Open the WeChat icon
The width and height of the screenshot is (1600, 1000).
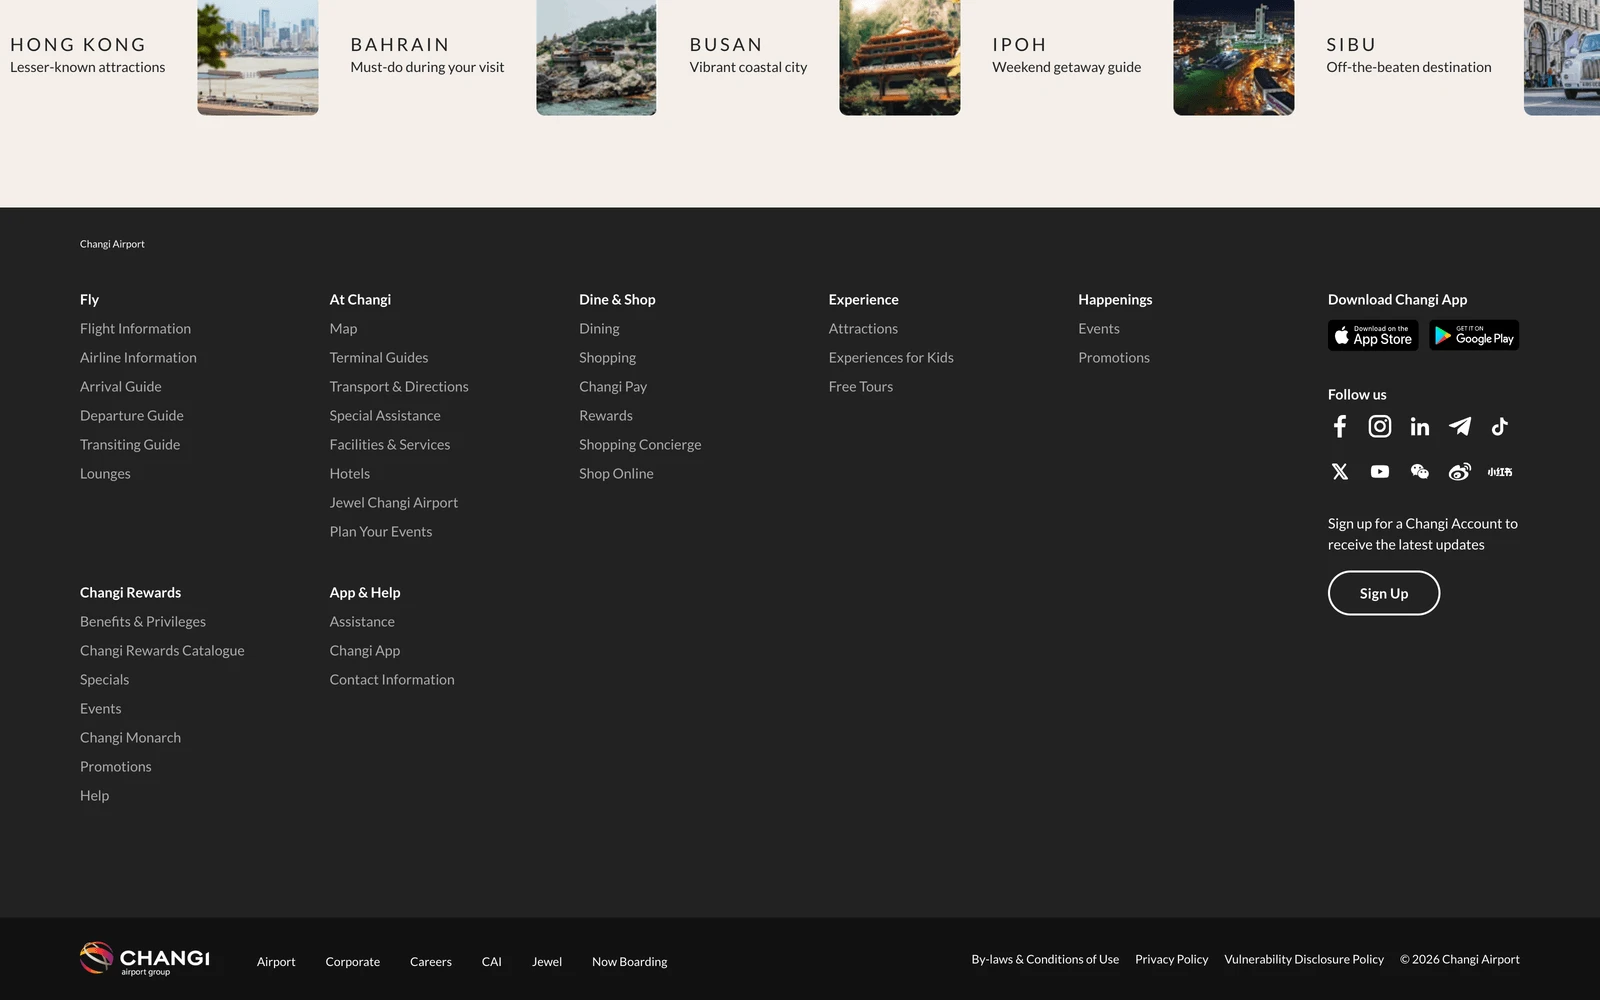(1420, 472)
